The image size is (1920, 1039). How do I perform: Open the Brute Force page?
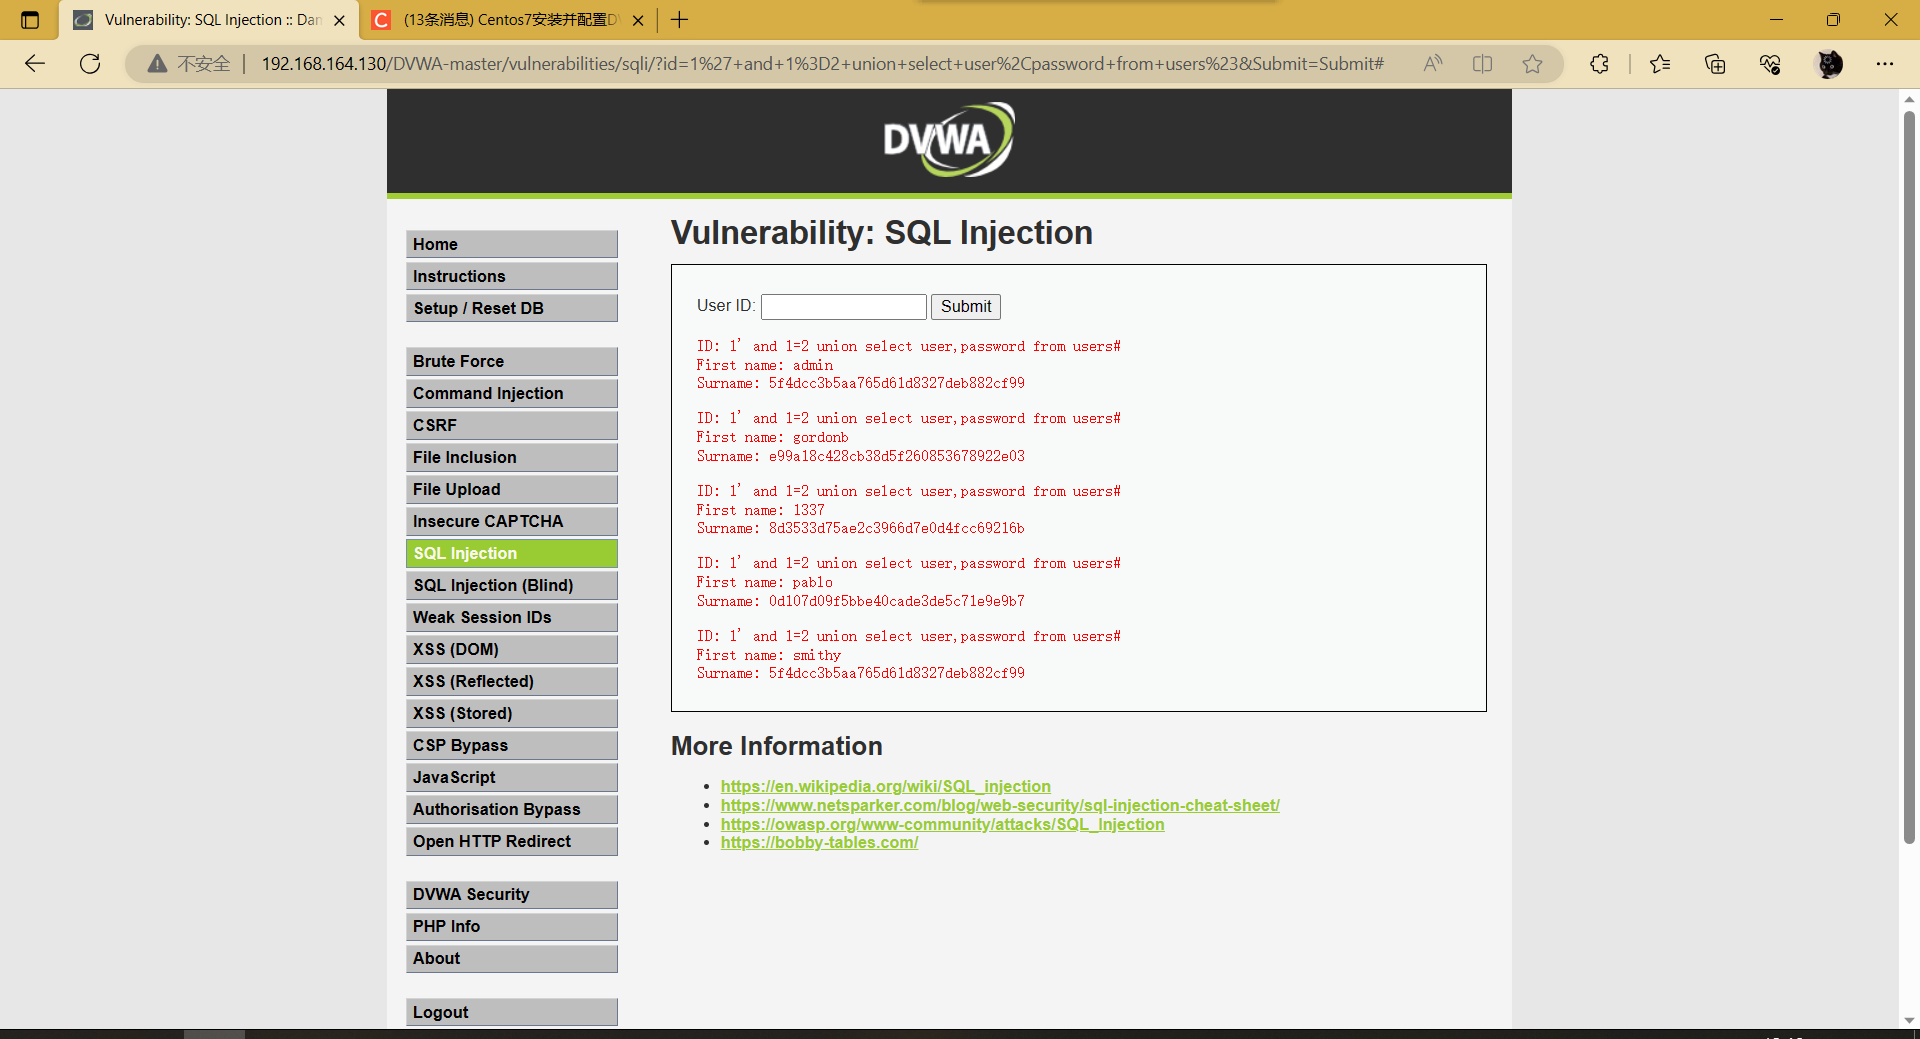512,361
